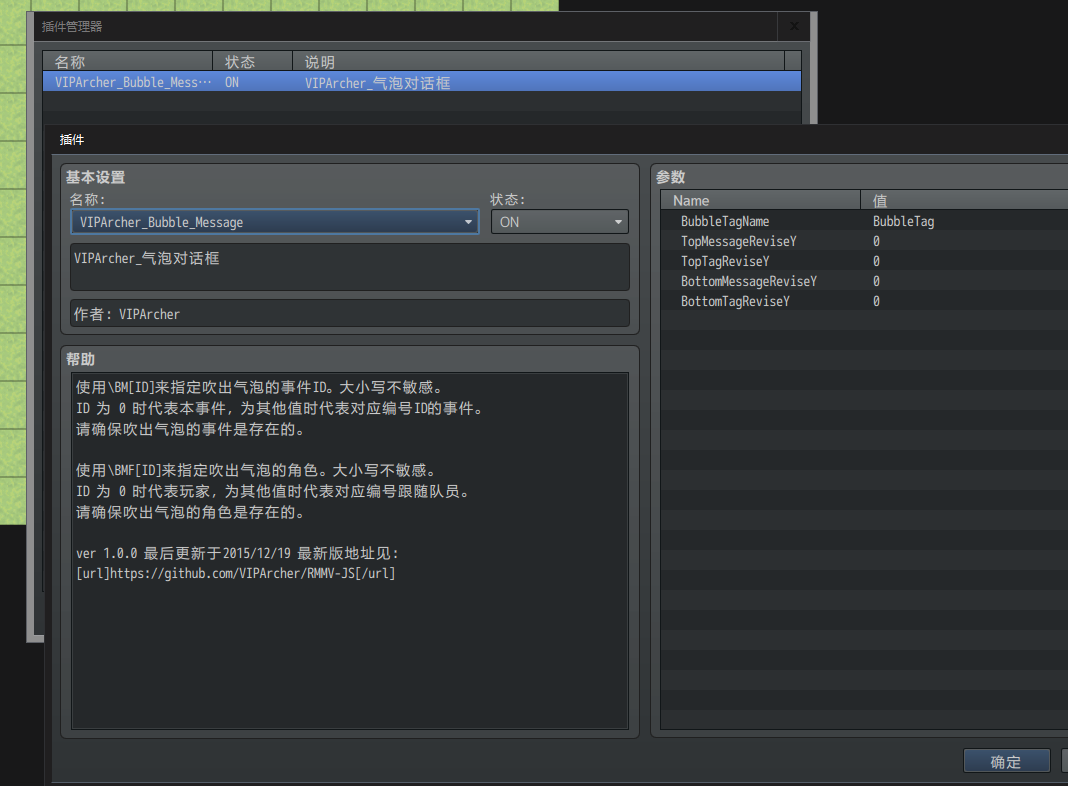Select the BubbleTagName parameter row
This screenshot has height=786, width=1068.
864,221
